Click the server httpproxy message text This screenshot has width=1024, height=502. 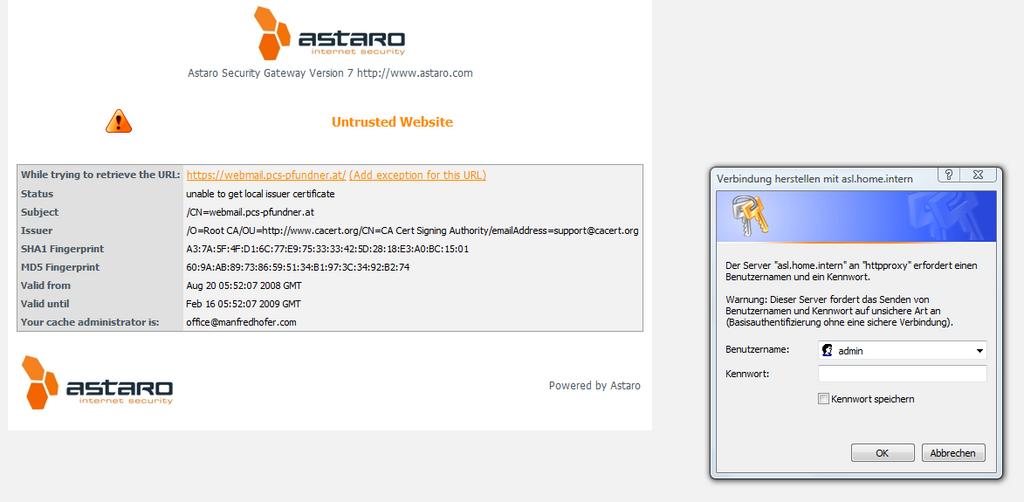tap(852, 272)
